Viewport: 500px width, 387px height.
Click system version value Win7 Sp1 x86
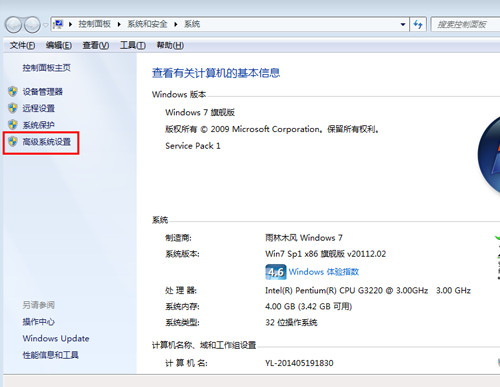[x=326, y=254]
